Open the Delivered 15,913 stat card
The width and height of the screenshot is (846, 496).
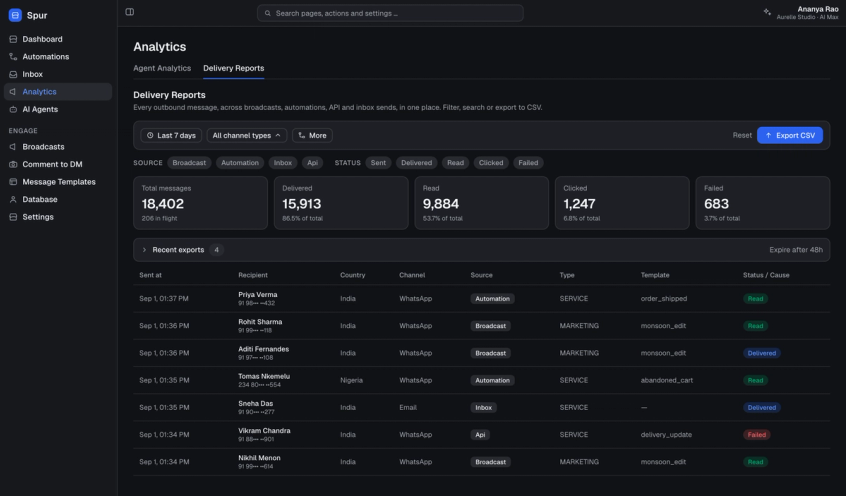[341, 203]
